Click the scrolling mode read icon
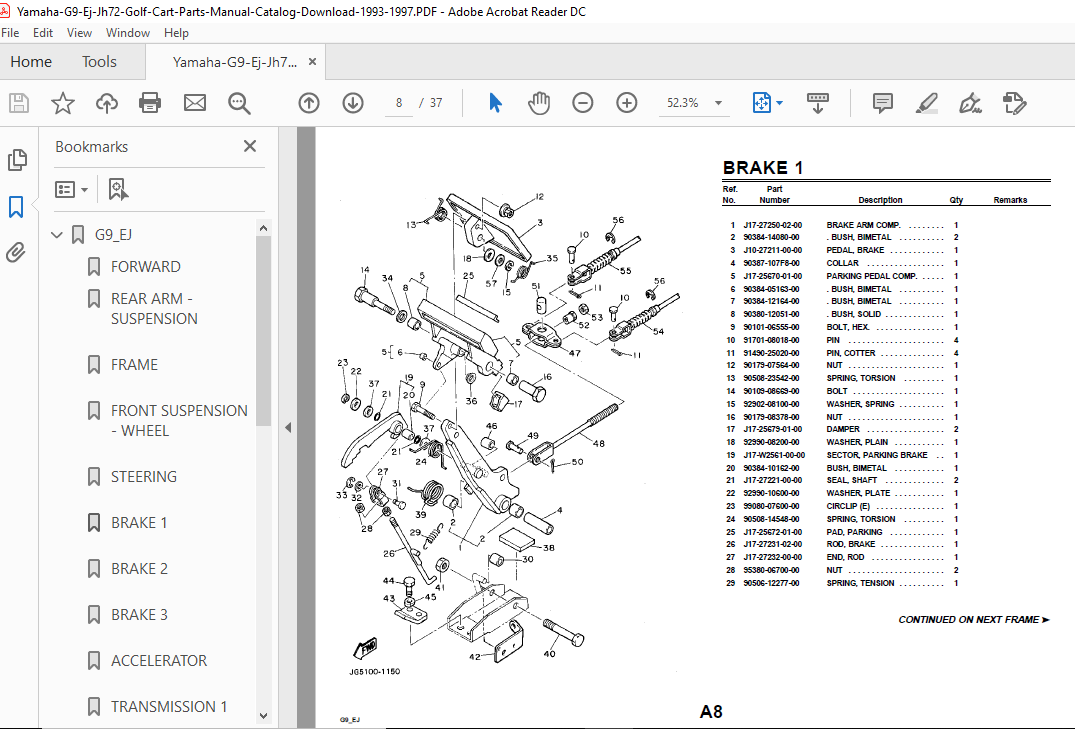Image resolution: width=1075 pixels, height=729 pixels. [x=817, y=103]
